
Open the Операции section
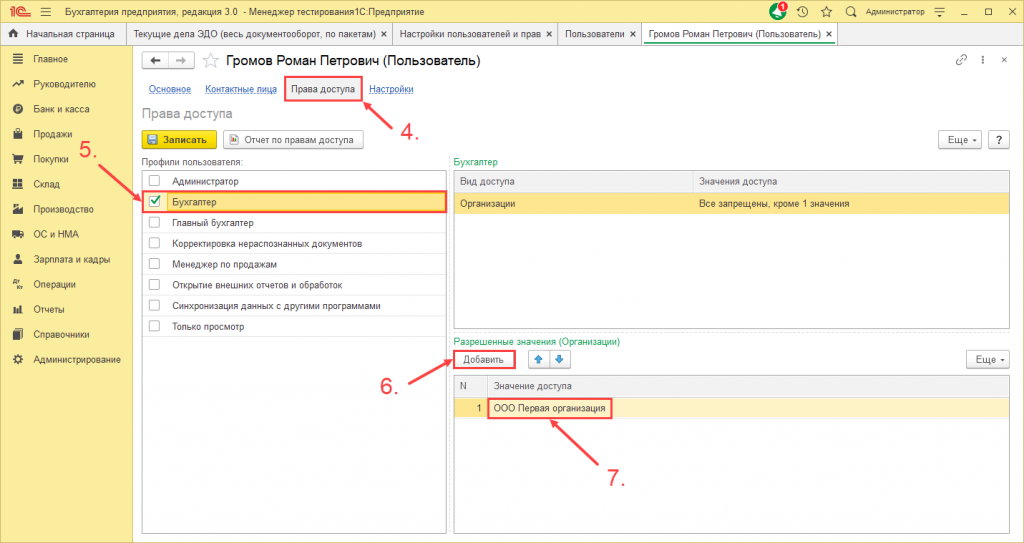pyautogui.click(x=54, y=284)
